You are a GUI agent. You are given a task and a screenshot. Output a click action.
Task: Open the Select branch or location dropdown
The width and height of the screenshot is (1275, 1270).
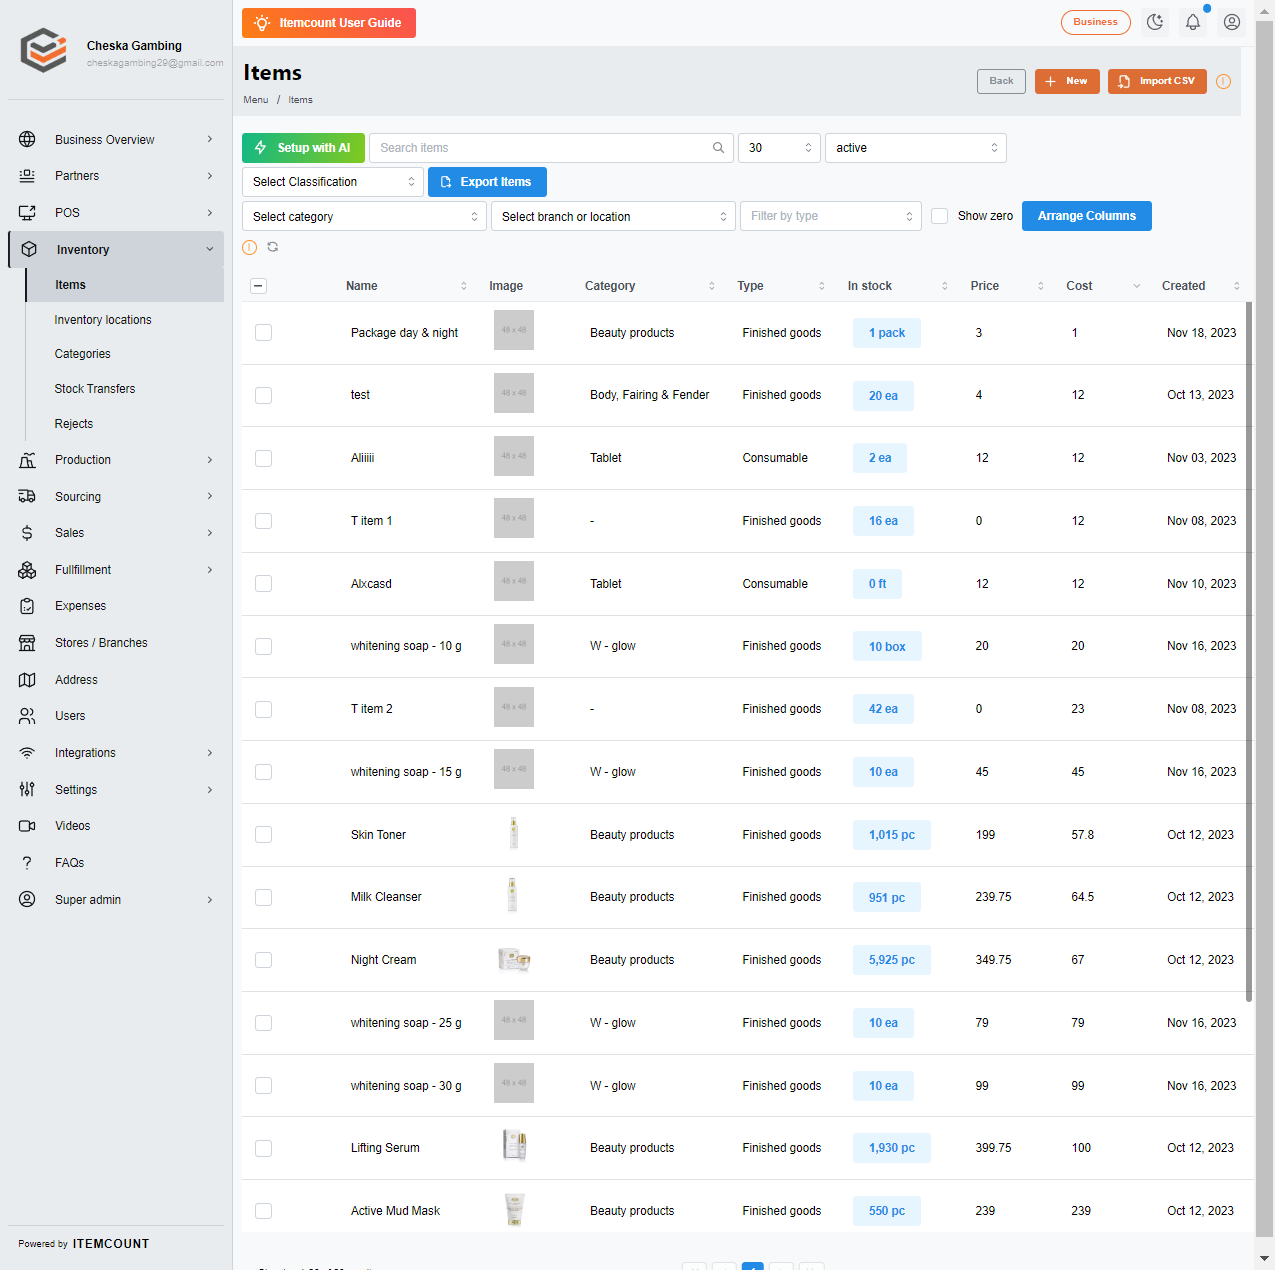(x=613, y=216)
